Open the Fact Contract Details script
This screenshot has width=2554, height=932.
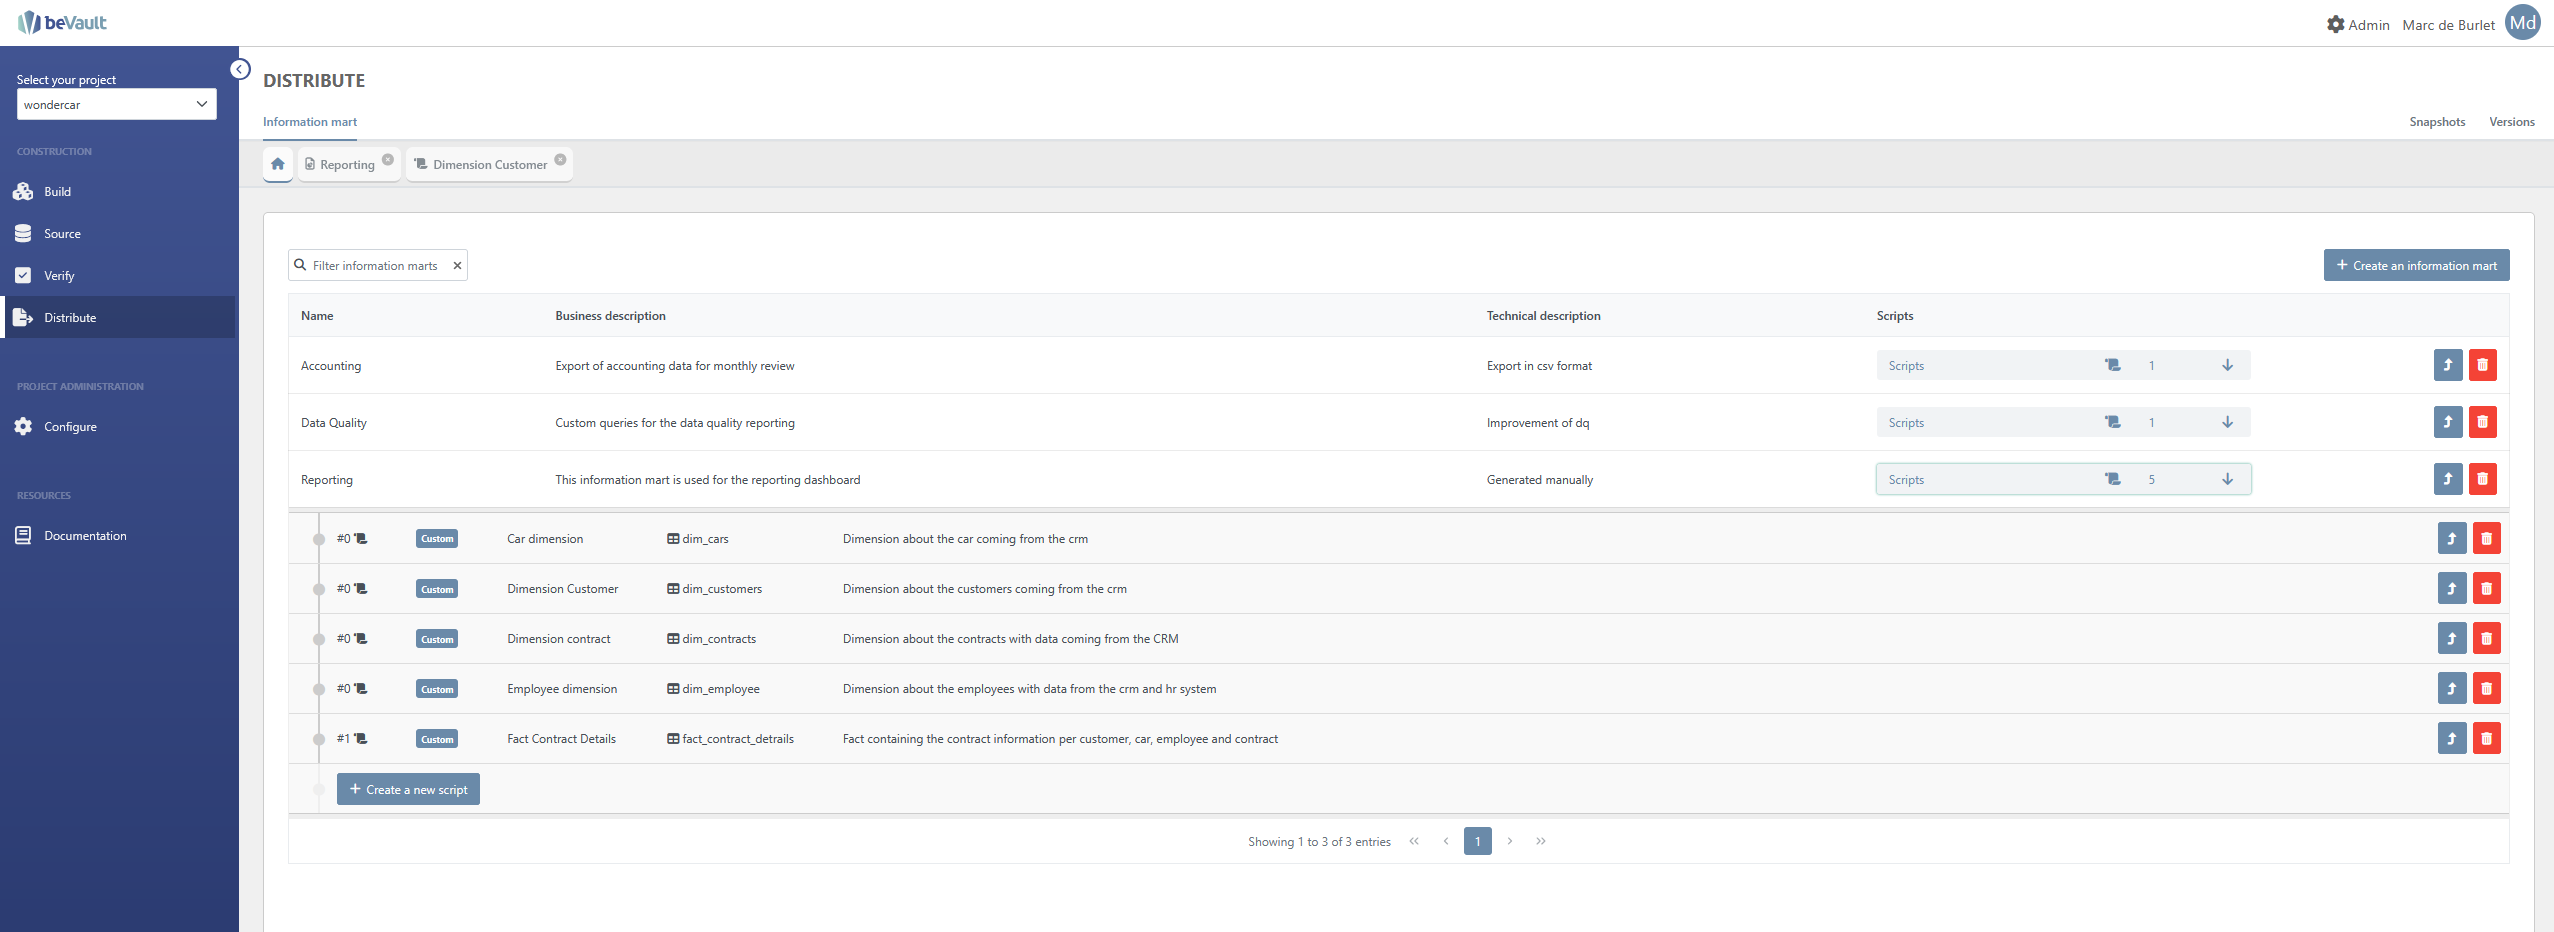click(x=2451, y=739)
